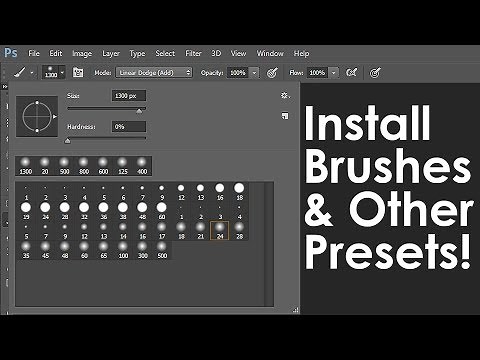Select soft round brush 300
Image resolution: width=480 pixels, height=360 pixels.
pyautogui.click(x=143, y=250)
